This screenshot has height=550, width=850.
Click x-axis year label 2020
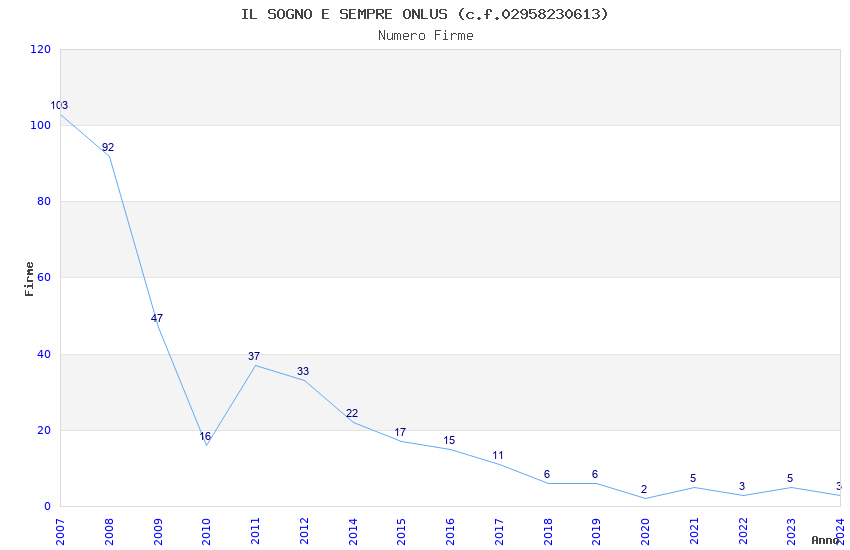point(645,532)
